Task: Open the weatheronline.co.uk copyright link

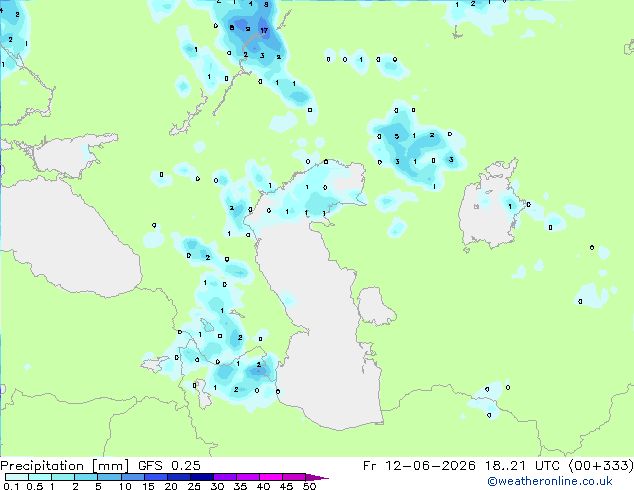Action: [x=550, y=481]
